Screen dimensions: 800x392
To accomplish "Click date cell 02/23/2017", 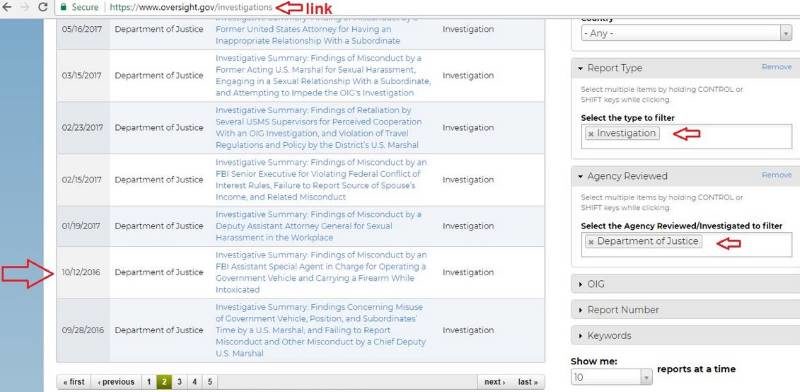I will (x=82, y=128).
